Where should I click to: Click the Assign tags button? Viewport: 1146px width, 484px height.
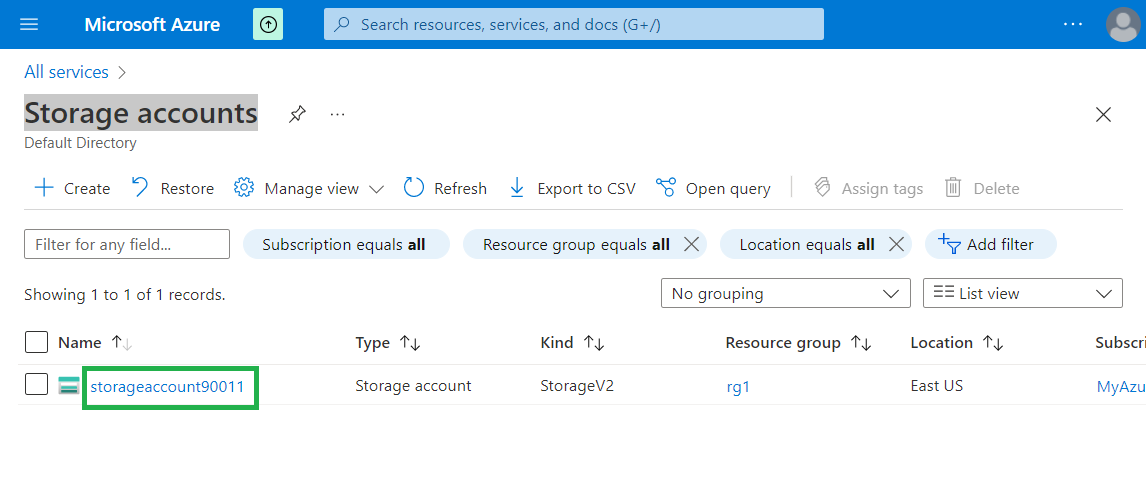coord(868,189)
